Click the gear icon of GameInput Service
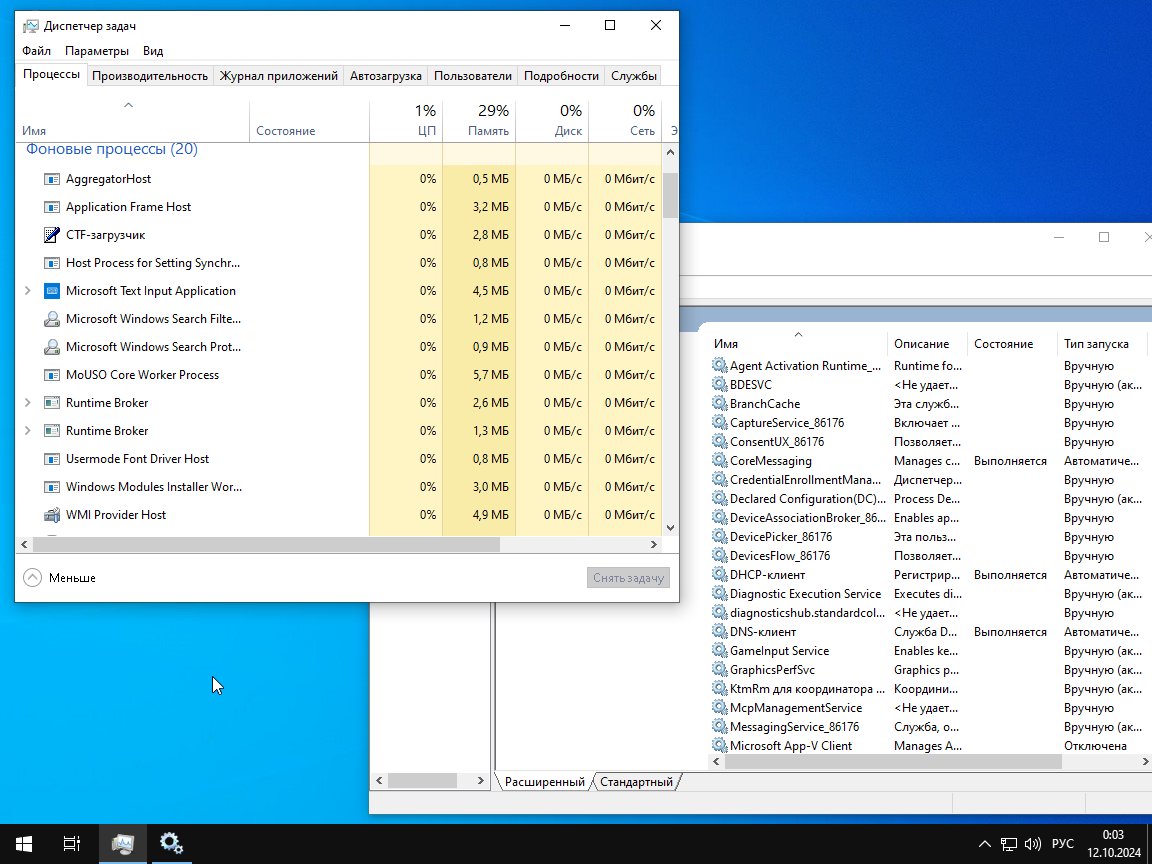 click(719, 651)
